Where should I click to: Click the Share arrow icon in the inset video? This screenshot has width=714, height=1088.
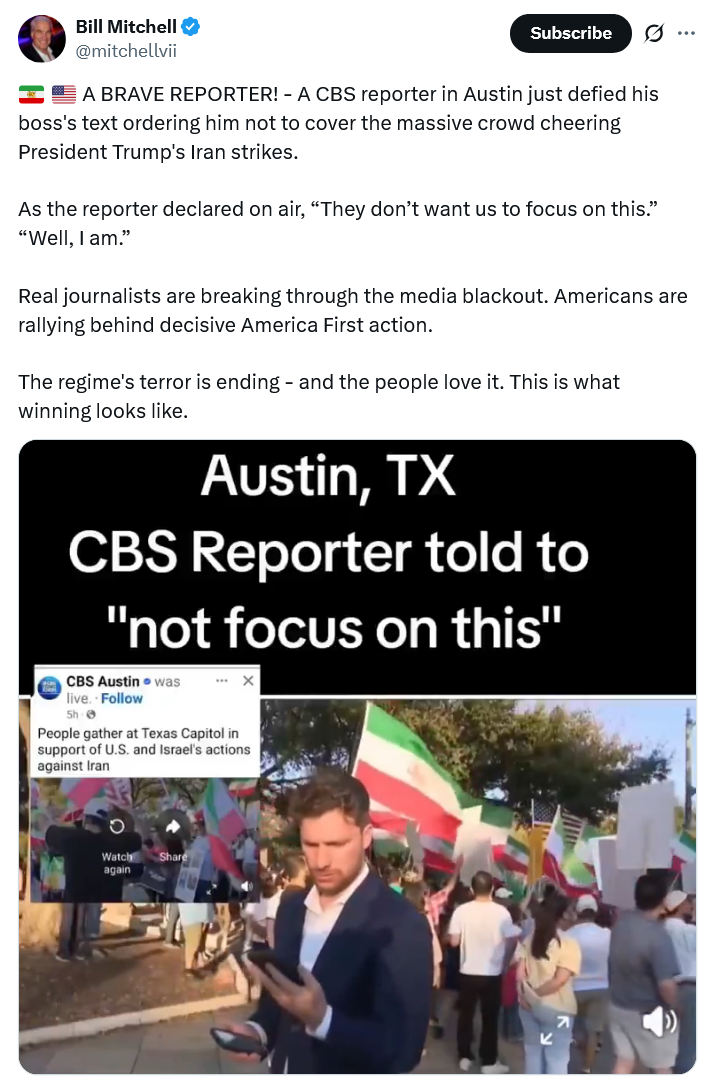pyautogui.click(x=173, y=826)
